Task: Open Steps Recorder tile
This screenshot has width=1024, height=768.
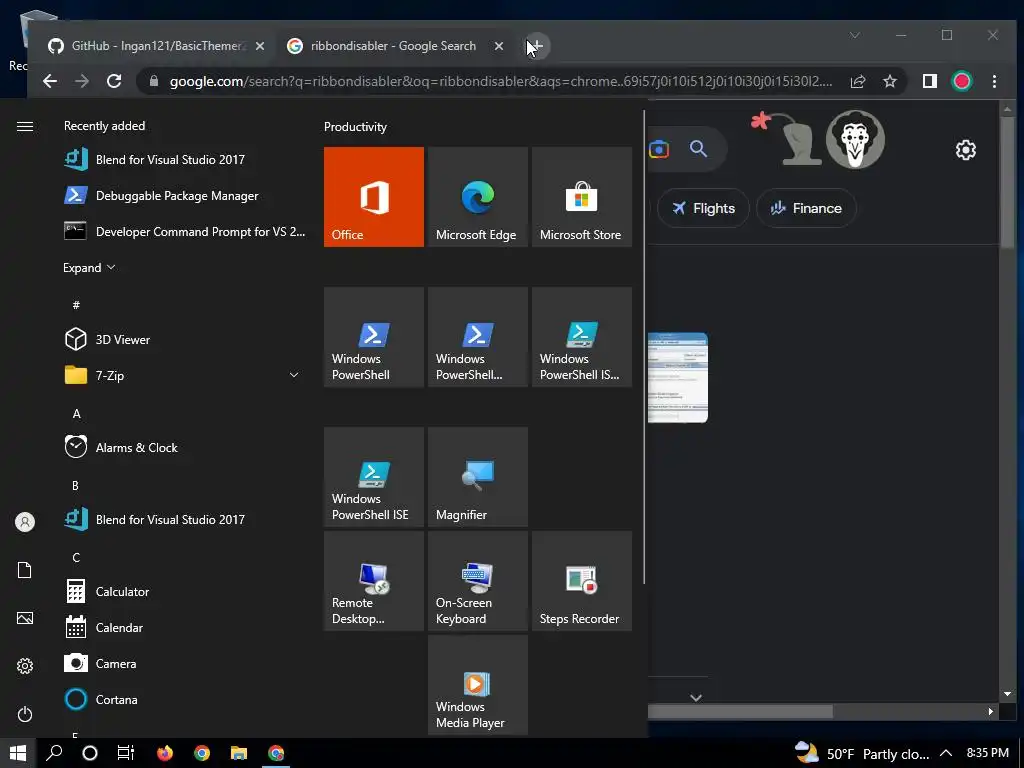Action: pyautogui.click(x=581, y=581)
